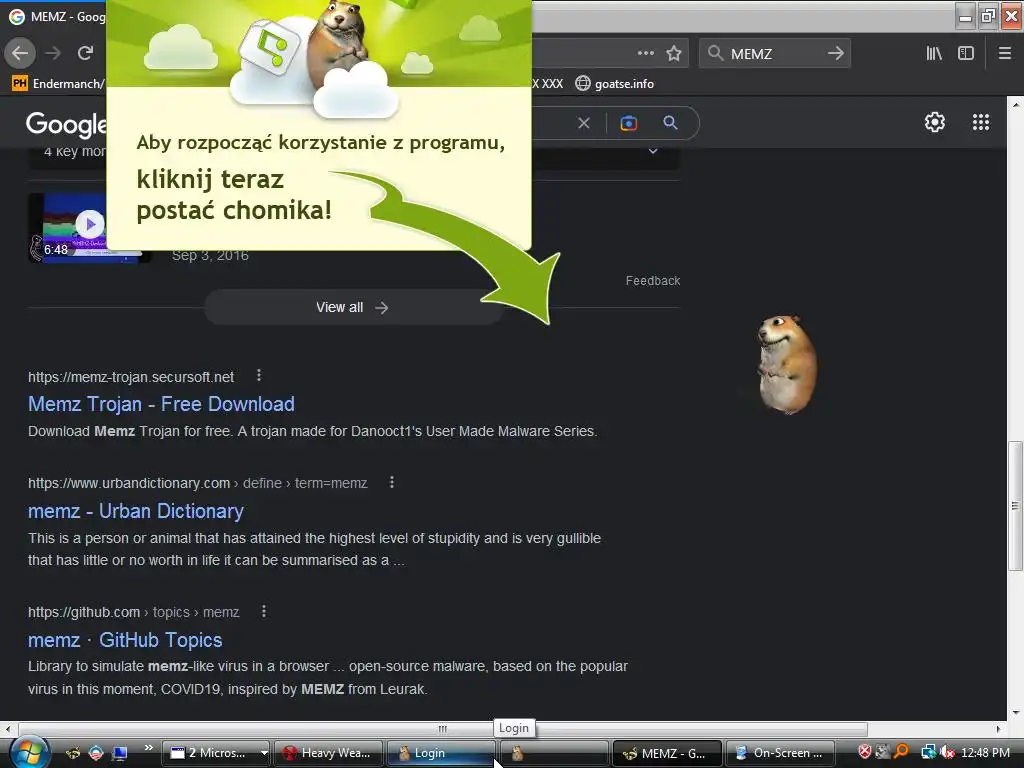Go back using browser back arrow

tap(20, 53)
